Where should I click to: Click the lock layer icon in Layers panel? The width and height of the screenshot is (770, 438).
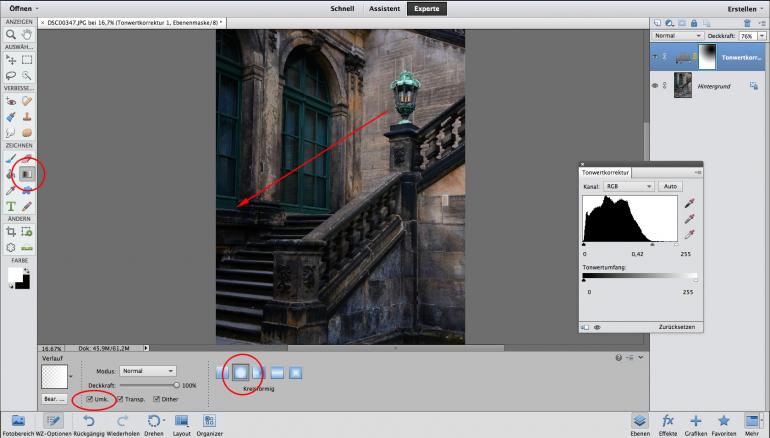pyautogui.click(x=694, y=23)
